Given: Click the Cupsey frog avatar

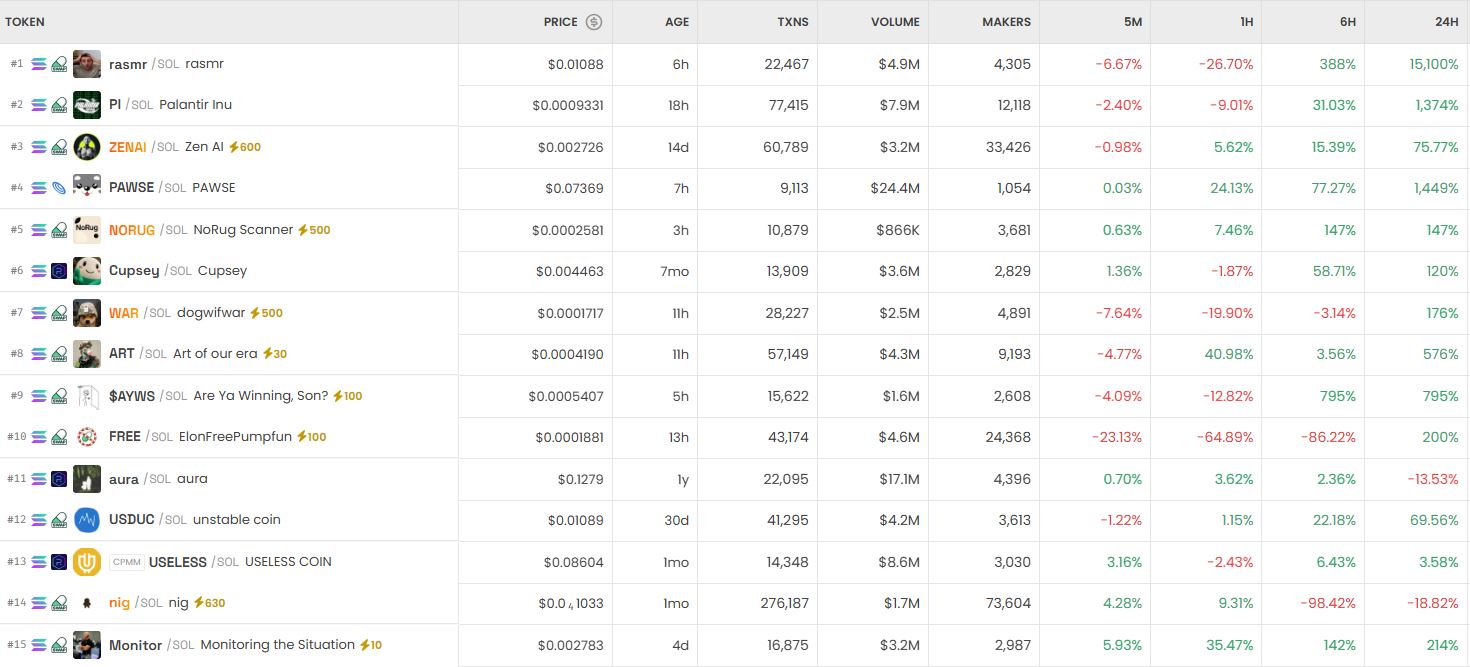Looking at the screenshot, I should [x=87, y=271].
